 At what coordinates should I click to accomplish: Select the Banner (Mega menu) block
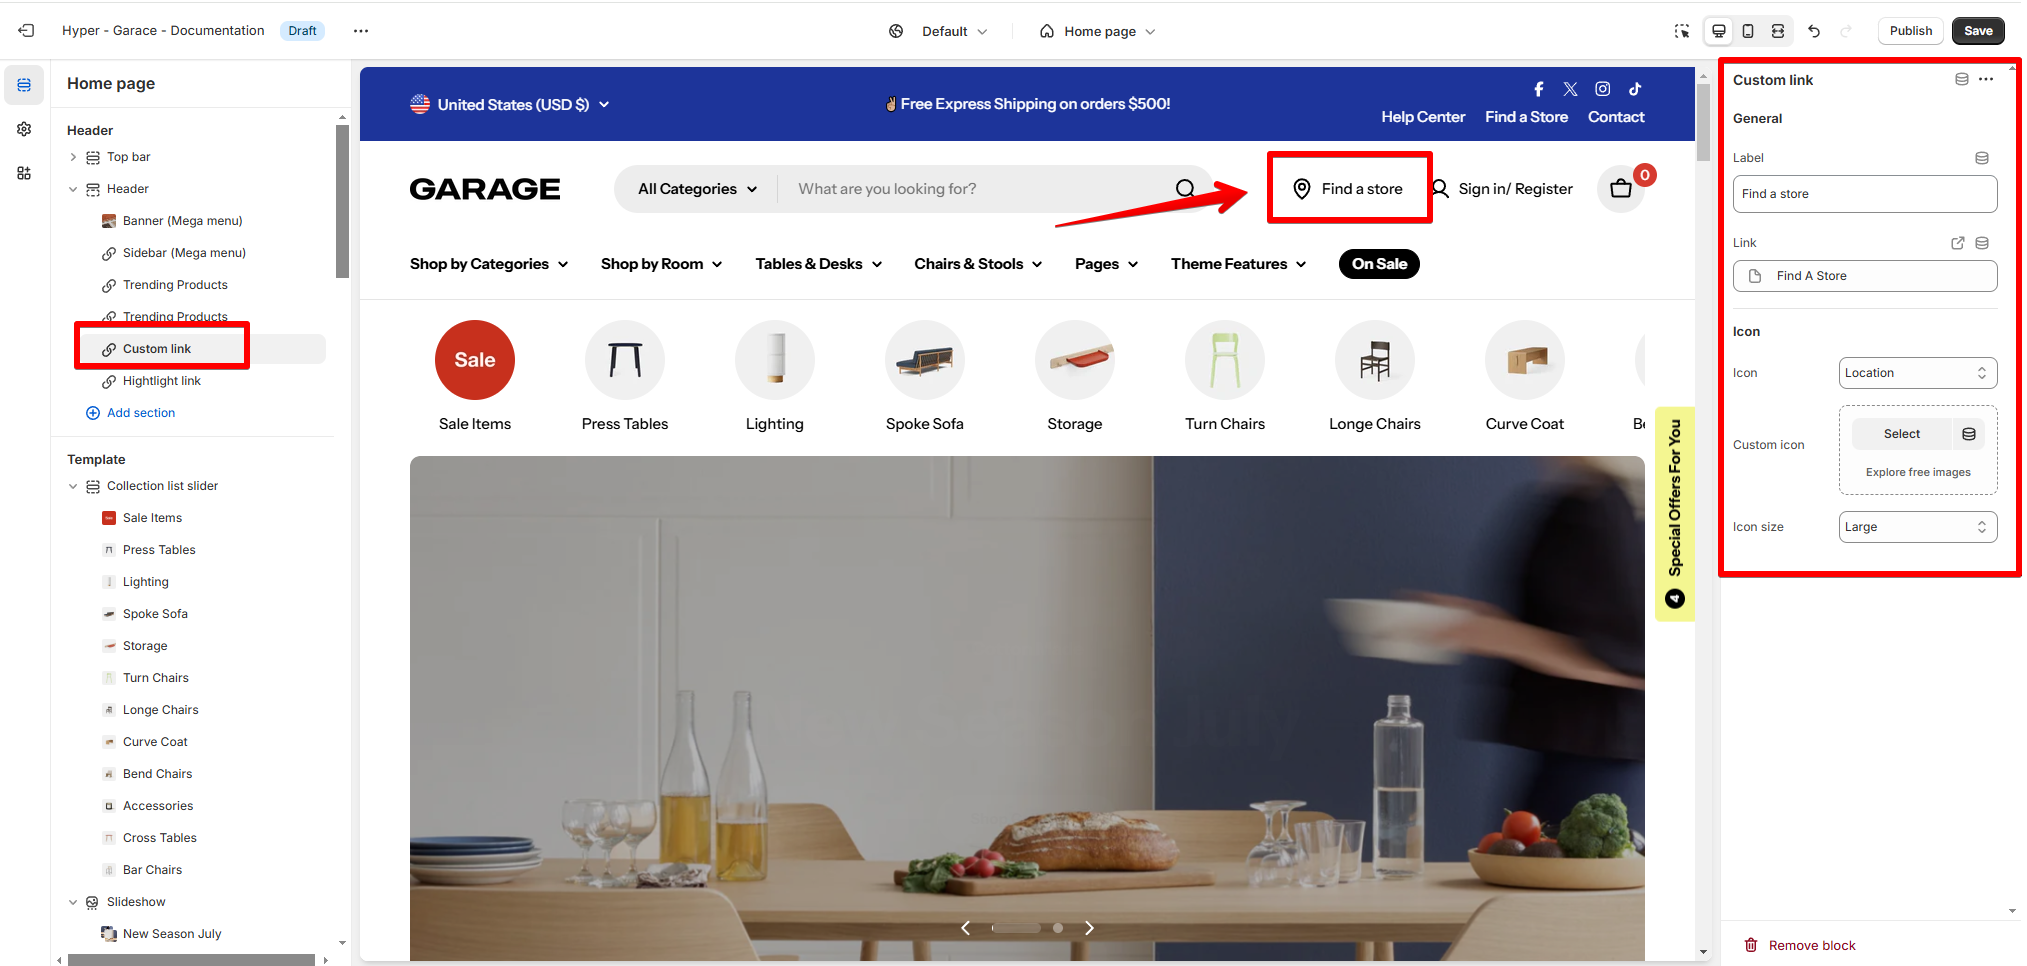click(x=182, y=221)
